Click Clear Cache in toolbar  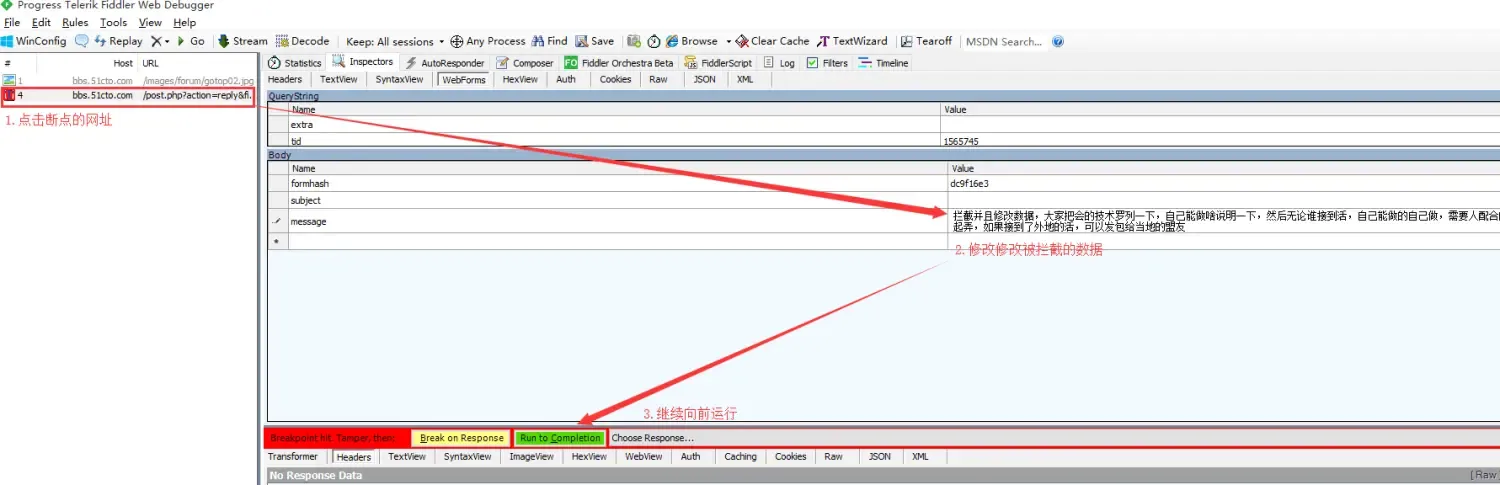(772, 41)
